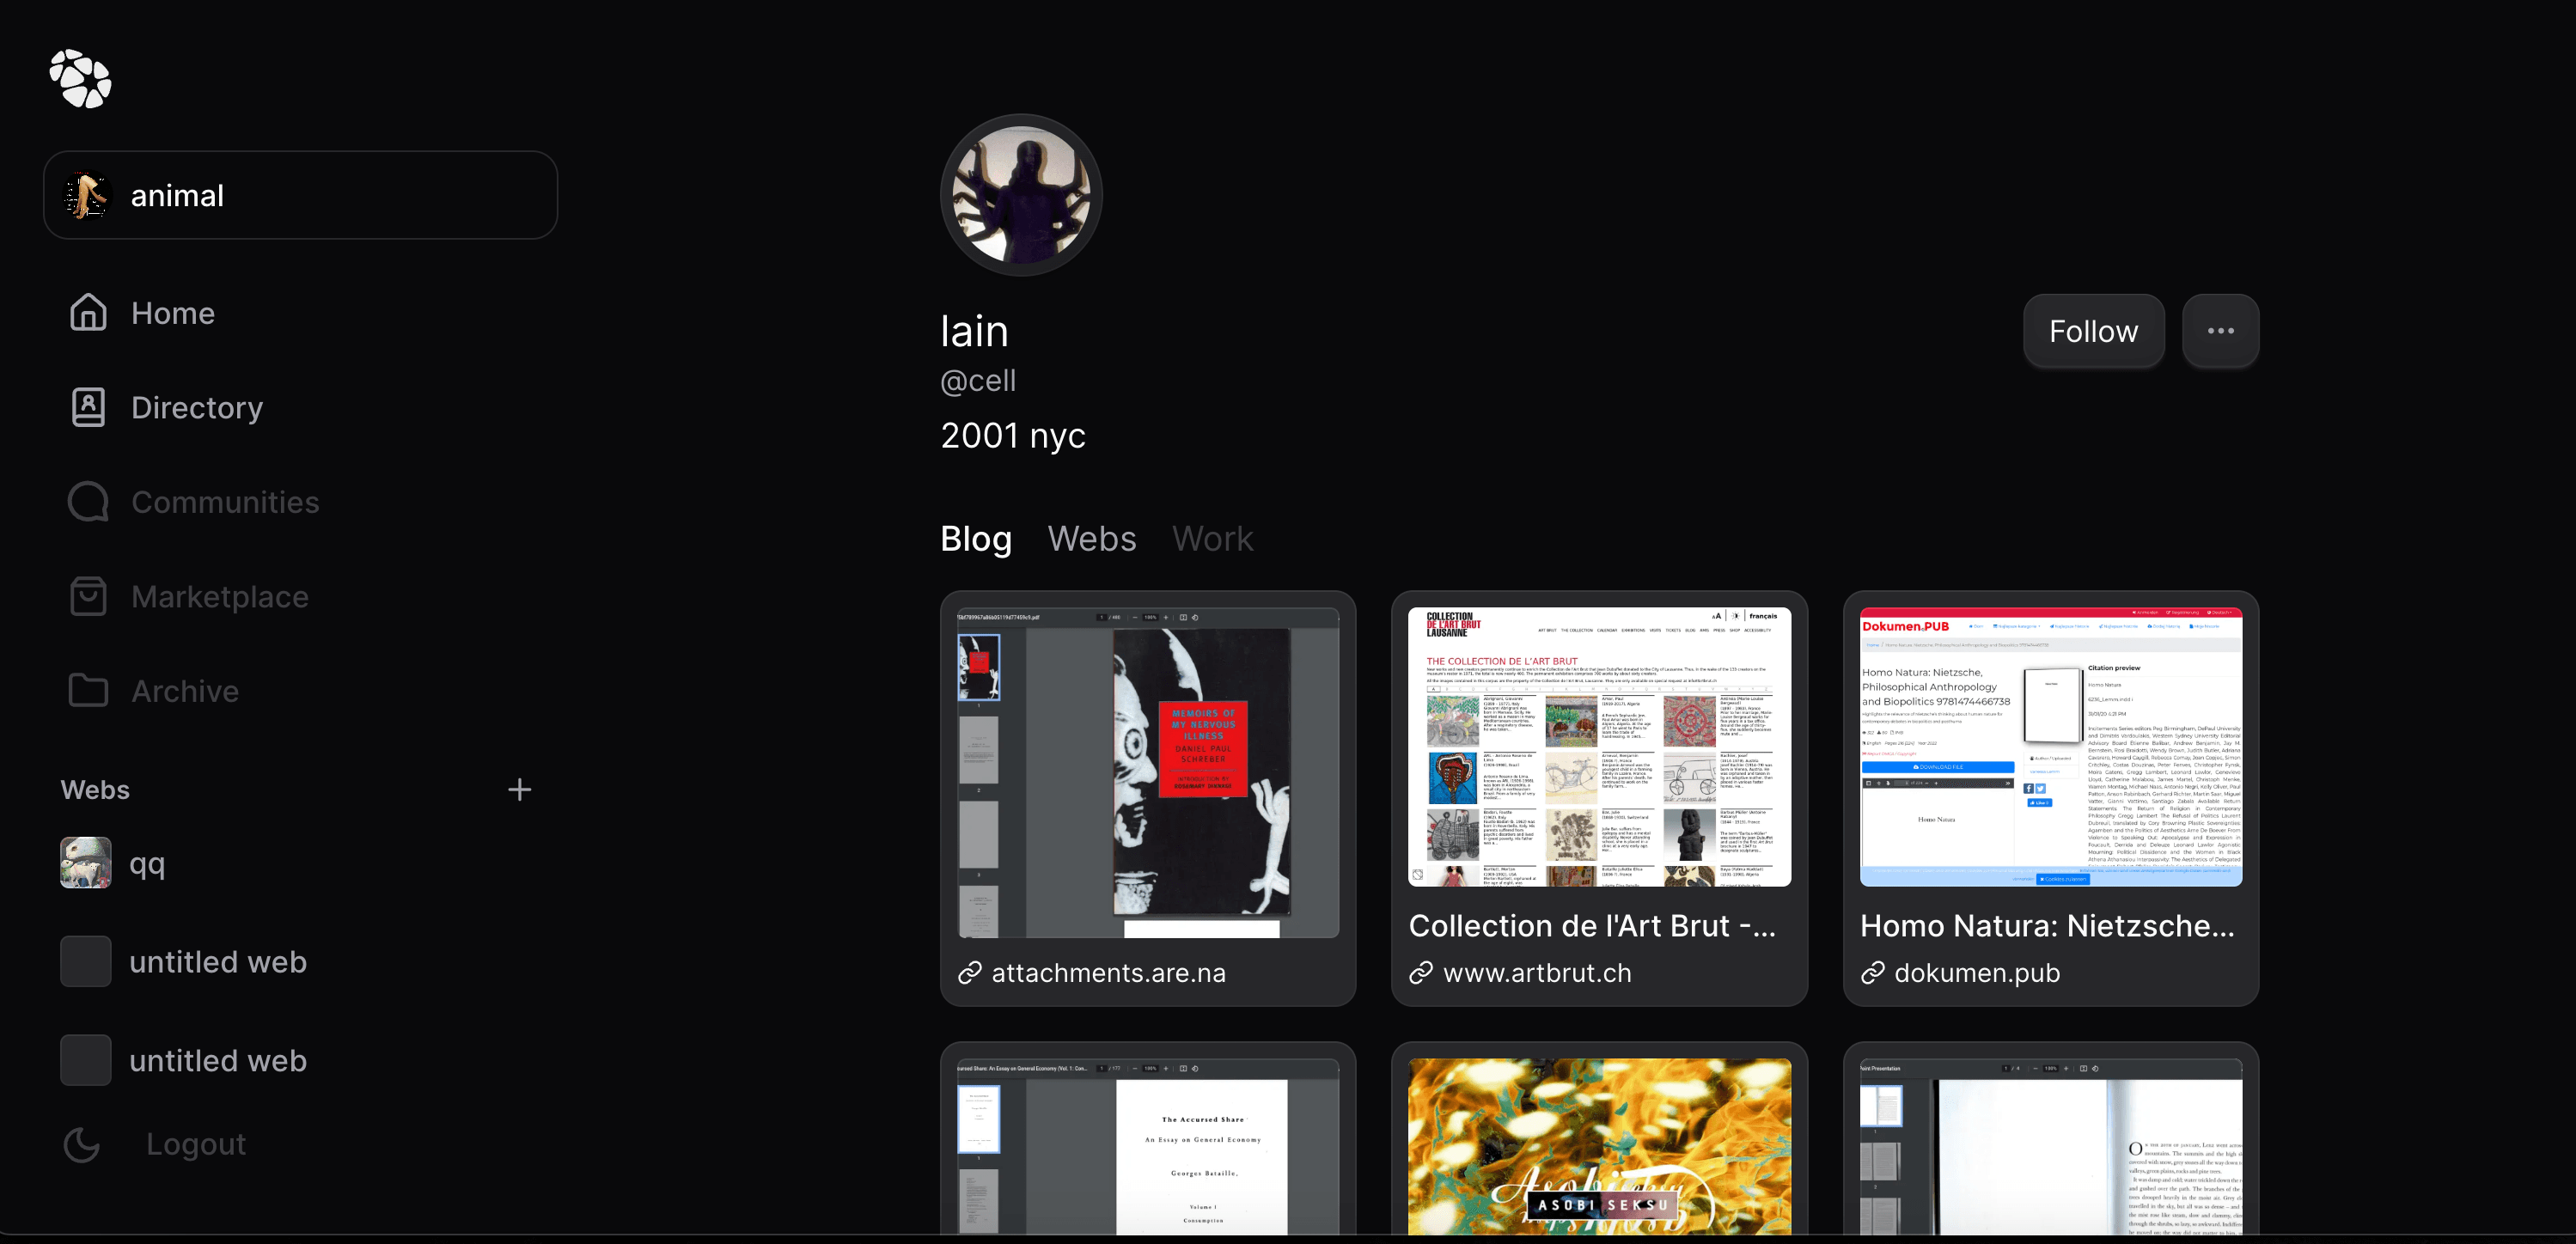Image resolution: width=2576 pixels, height=1244 pixels.
Task: Open the animal account switcher
Action: point(300,194)
